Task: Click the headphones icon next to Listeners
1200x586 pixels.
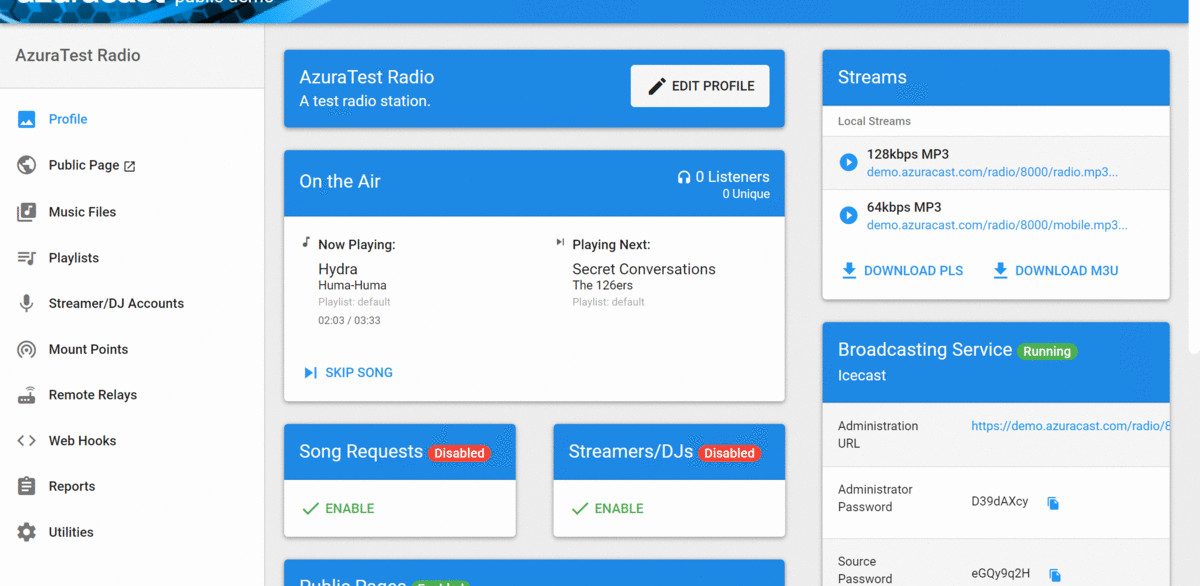Action: click(x=684, y=177)
